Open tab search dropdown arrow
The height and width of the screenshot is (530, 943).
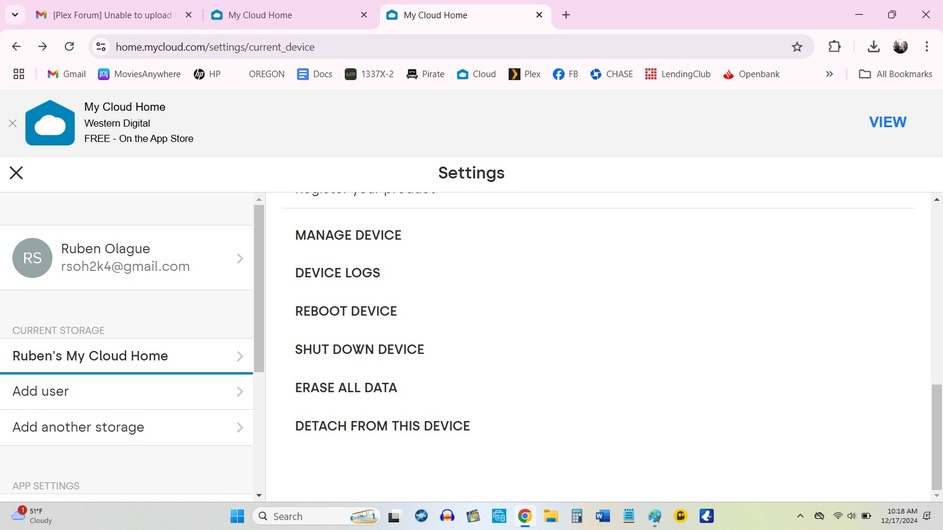(x=15, y=15)
